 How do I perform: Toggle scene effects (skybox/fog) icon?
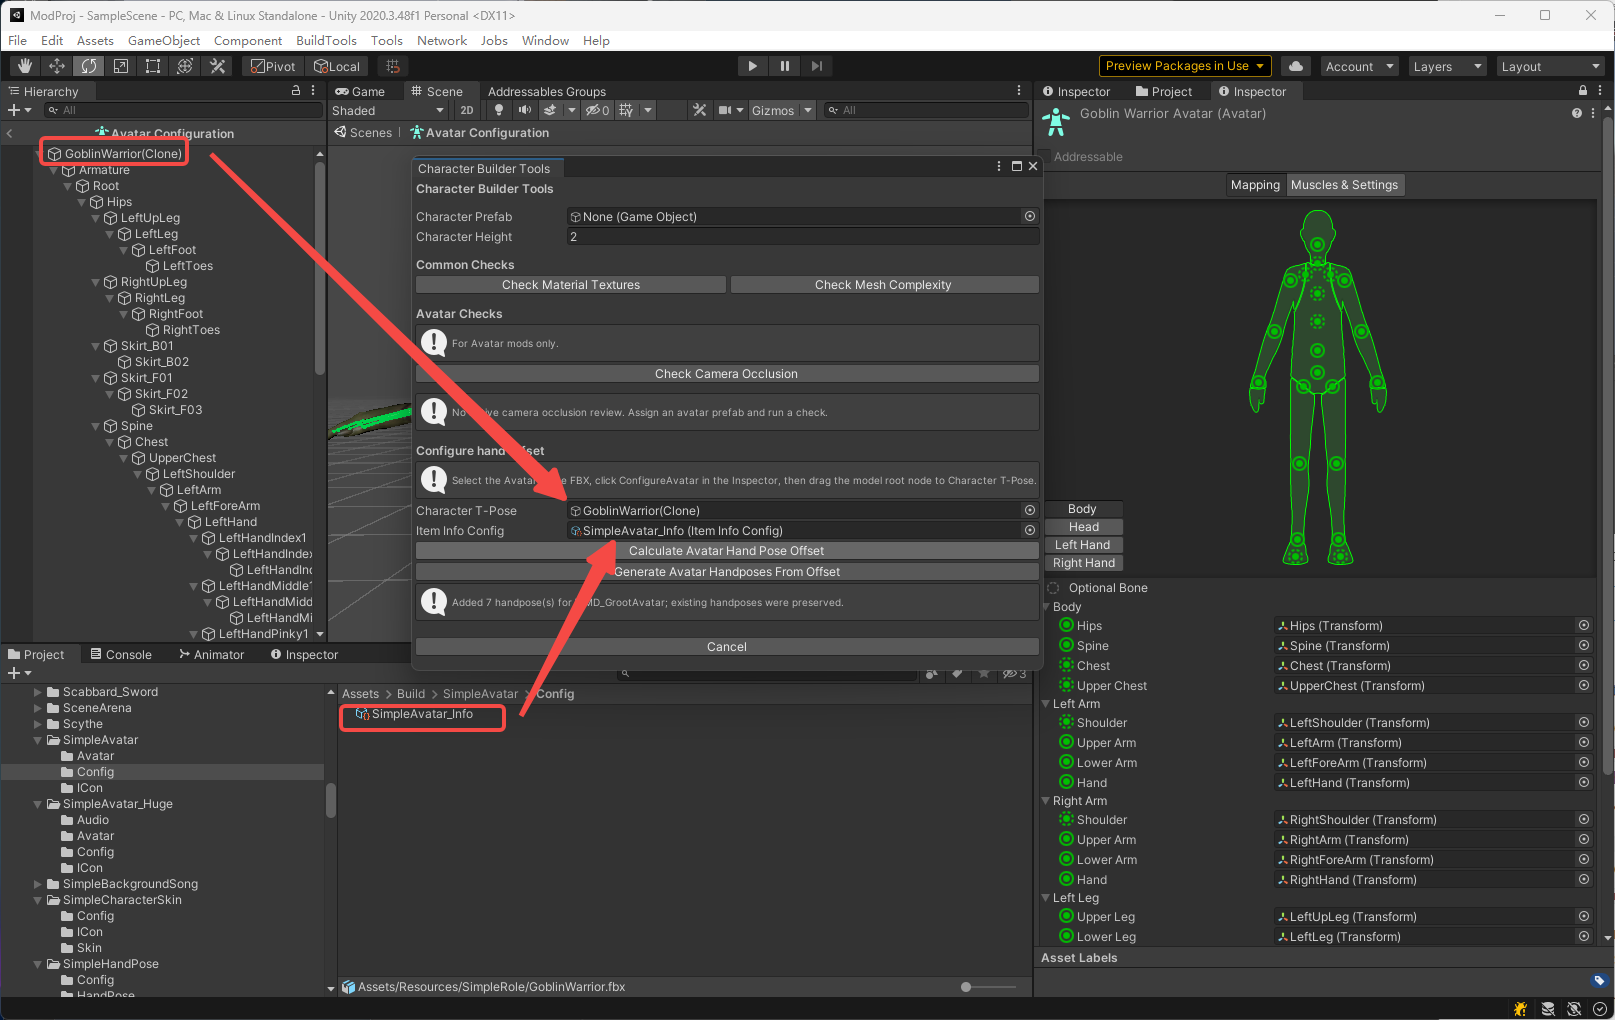[x=549, y=110]
